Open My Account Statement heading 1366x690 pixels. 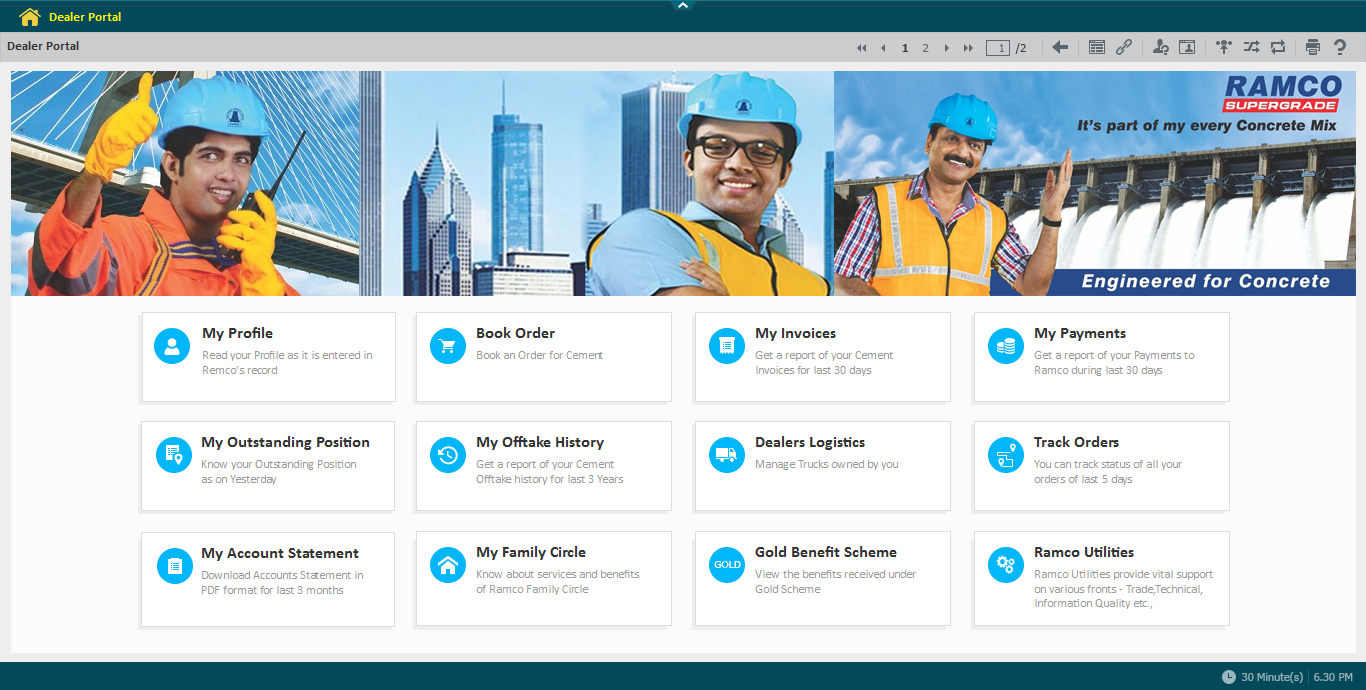tap(280, 553)
